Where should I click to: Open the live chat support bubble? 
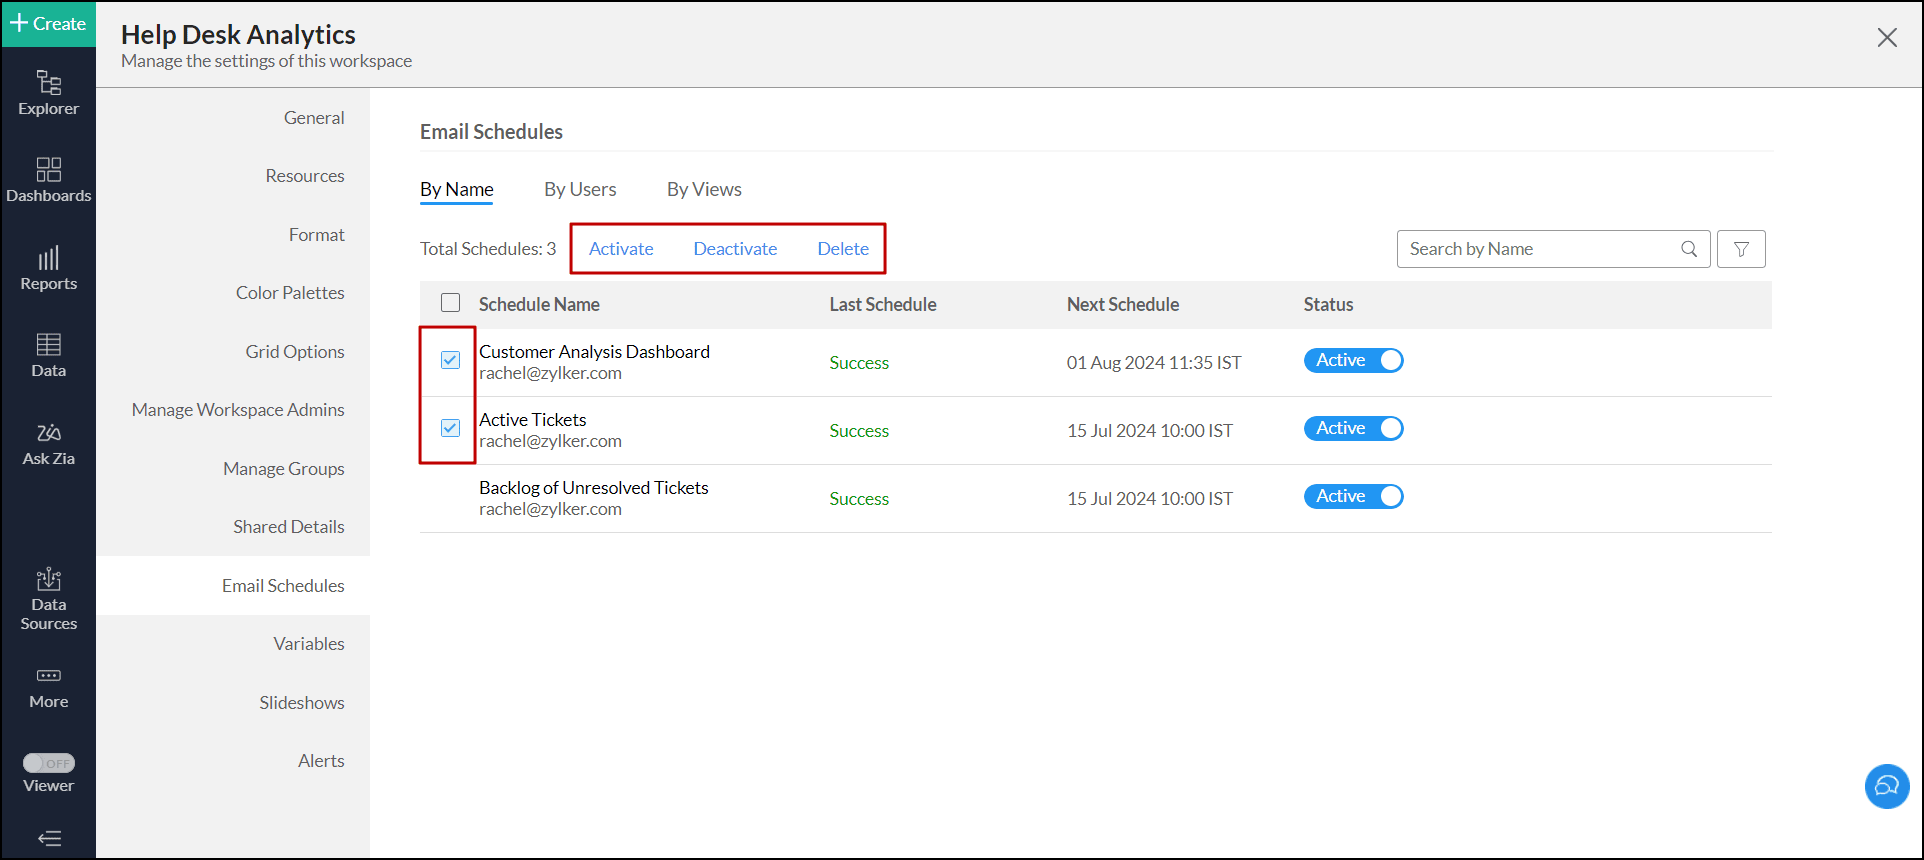(1887, 786)
